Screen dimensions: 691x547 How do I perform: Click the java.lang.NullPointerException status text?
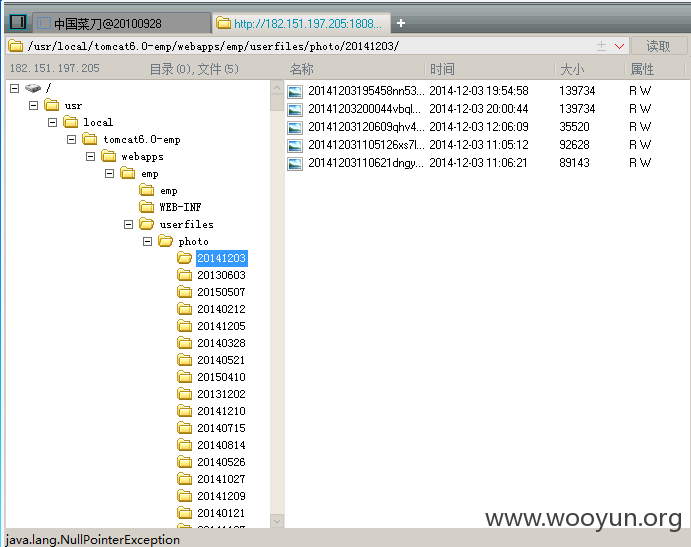click(93, 540)
